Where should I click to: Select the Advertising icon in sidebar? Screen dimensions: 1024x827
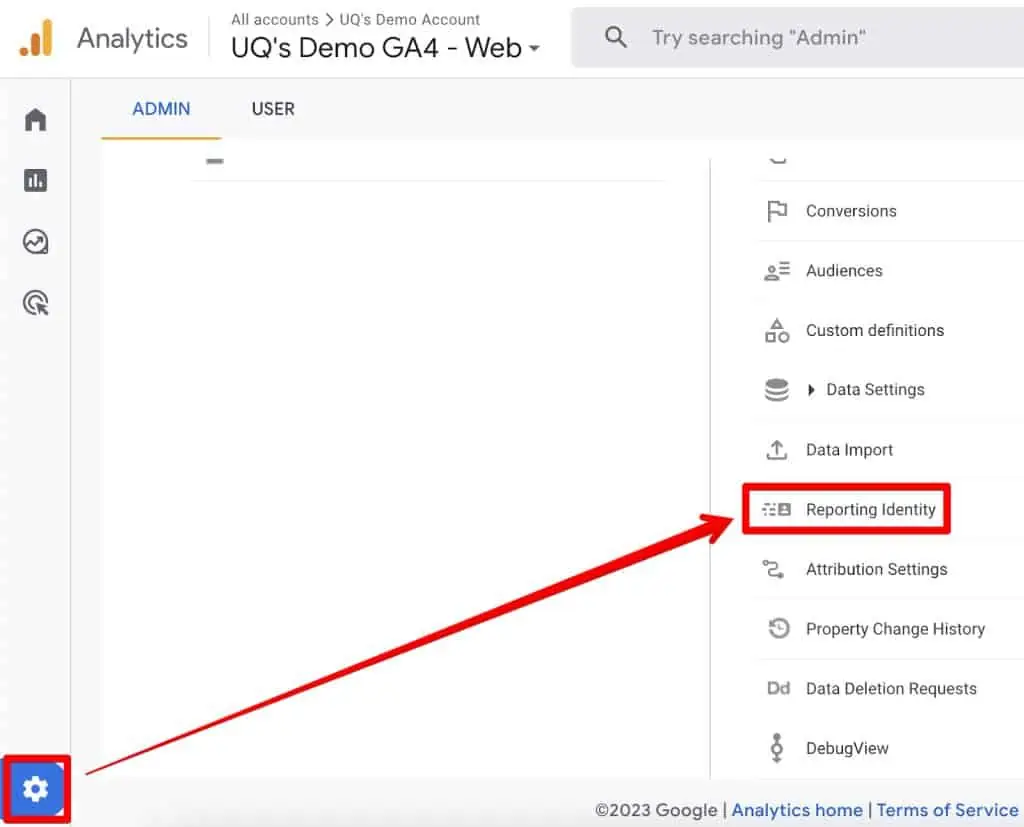coord(35,303)
